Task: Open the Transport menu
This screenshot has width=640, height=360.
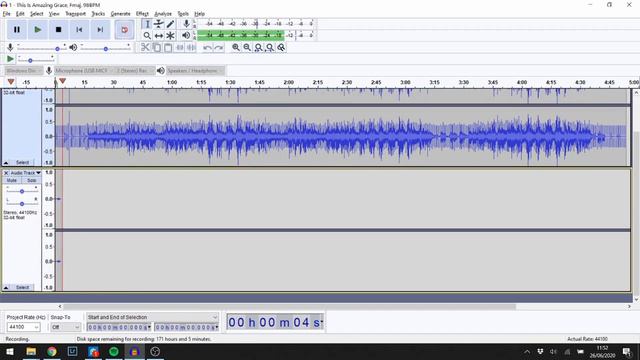Action: pos(76,13)
